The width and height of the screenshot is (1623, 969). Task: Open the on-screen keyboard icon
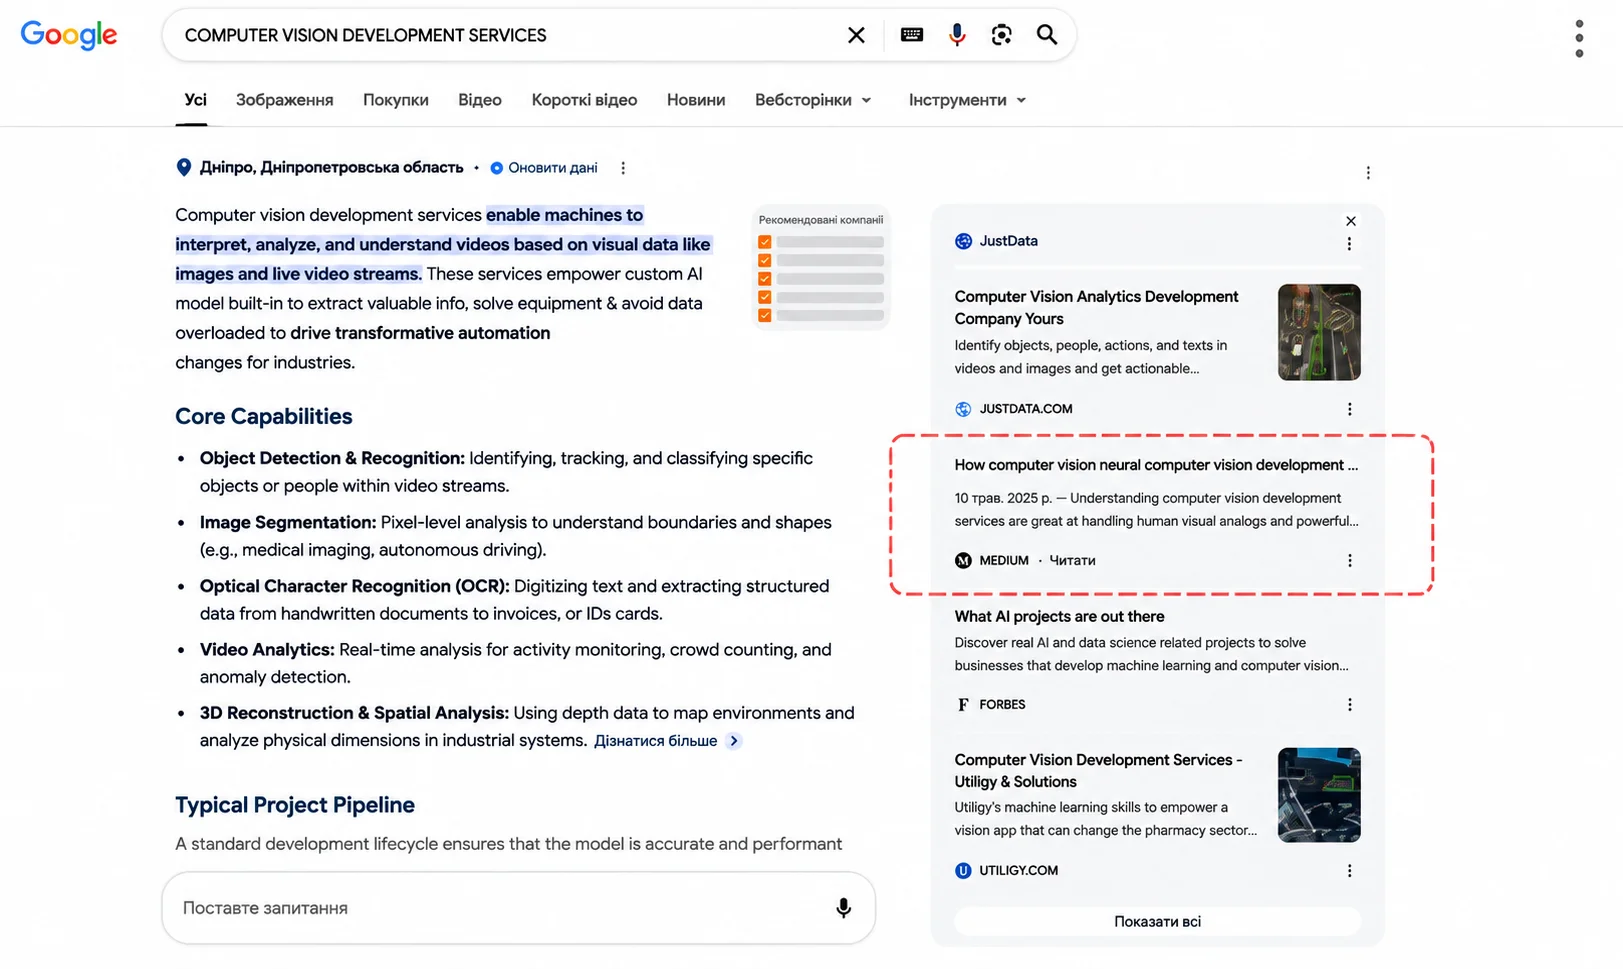pyautogui.click(x=911, y=35)
